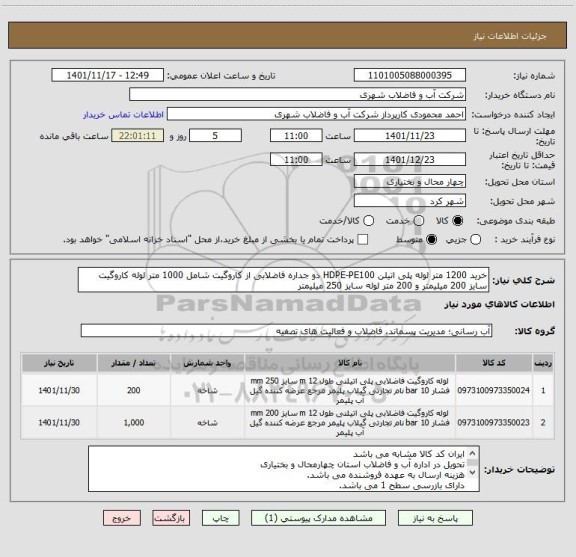Click the delivery city field شهر کرد
The width and height of the screenshot is (576, 557).
[x=410, y=201]
